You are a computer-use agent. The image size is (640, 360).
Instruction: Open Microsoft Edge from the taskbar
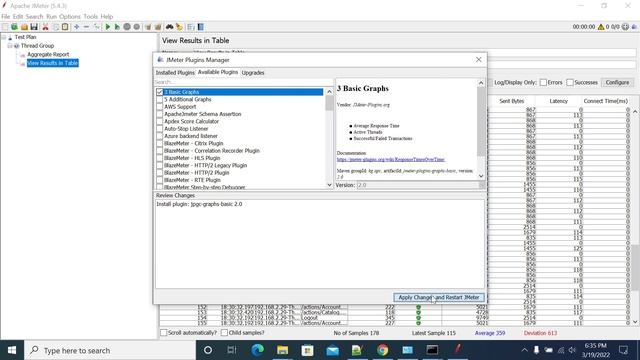coord(257,350)
